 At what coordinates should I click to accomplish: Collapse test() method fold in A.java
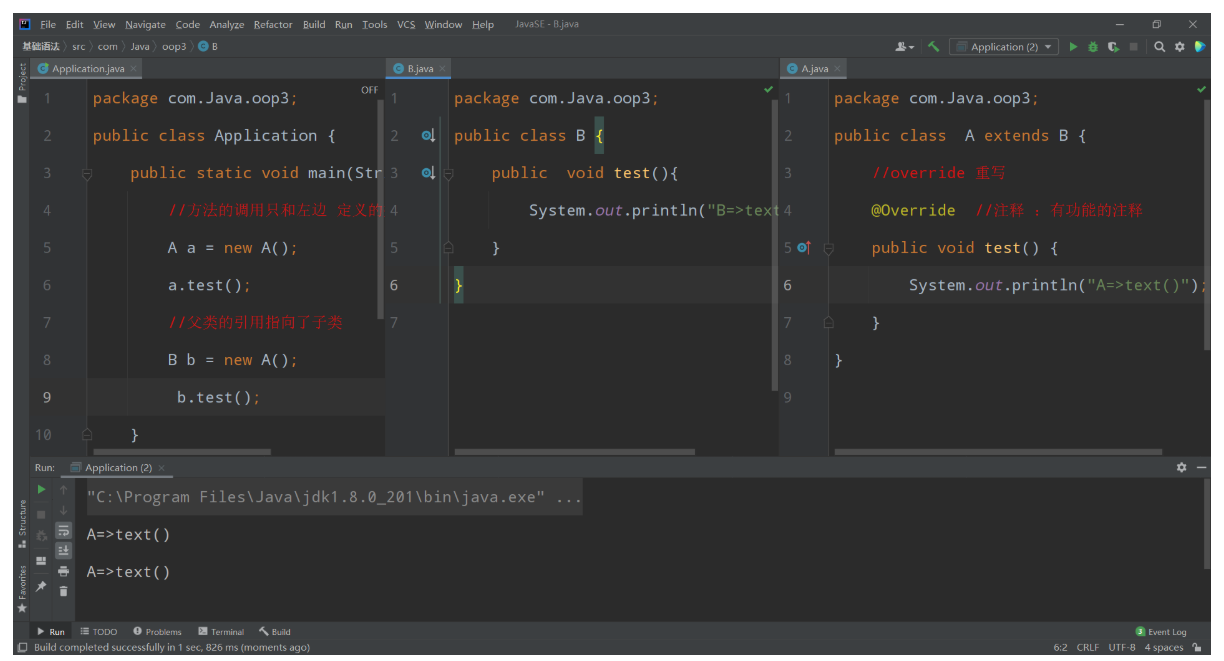tap(828, 249)
